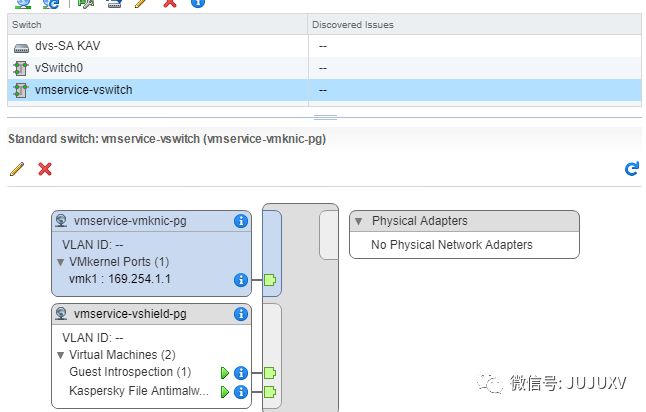Open info for Guest Introspection VM
646x412 pixels.
click(241, 373)
